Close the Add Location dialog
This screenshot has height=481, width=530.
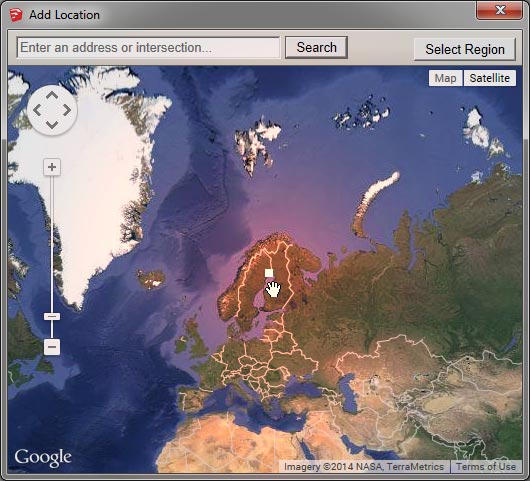(500, 10)
